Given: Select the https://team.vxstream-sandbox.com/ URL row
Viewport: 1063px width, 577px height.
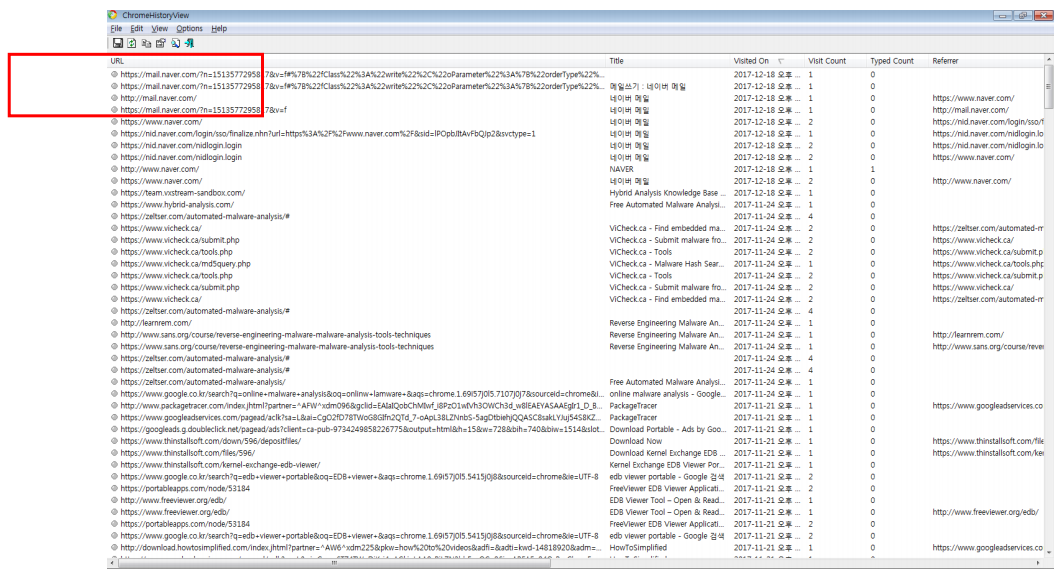Looking at the screenshot, I should 183,193.
